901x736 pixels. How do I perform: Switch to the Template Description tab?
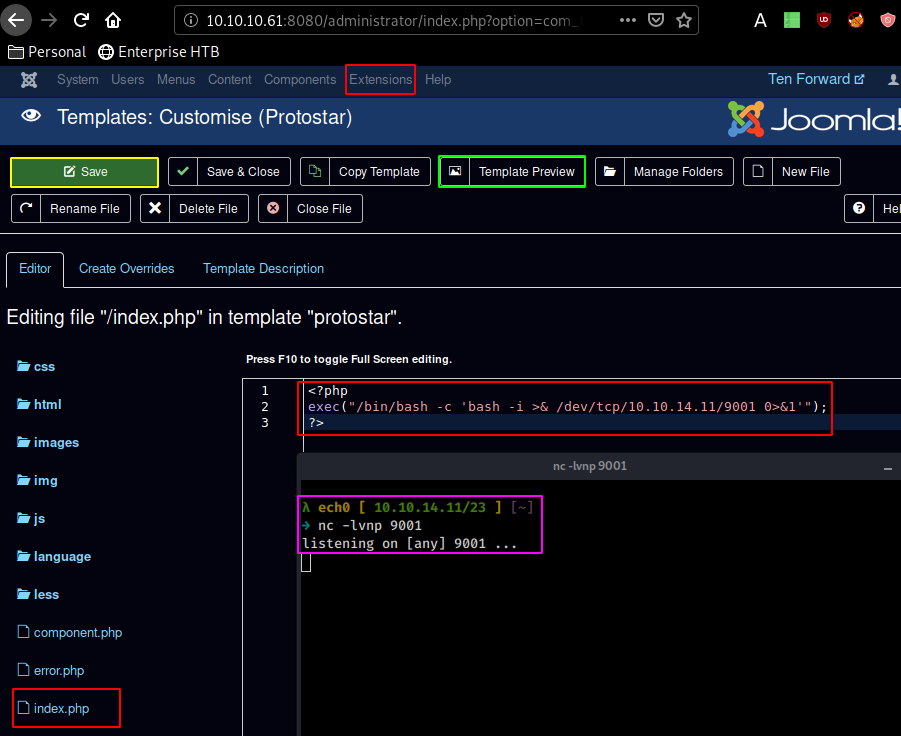pyautogui.click(x=263, y=269)
